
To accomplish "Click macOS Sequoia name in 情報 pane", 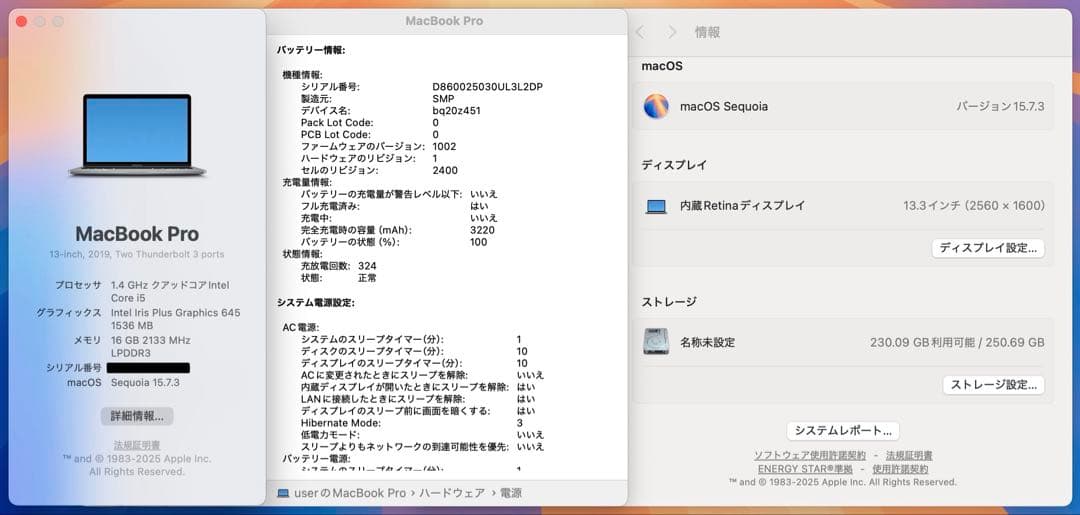I will click(724, 107).
